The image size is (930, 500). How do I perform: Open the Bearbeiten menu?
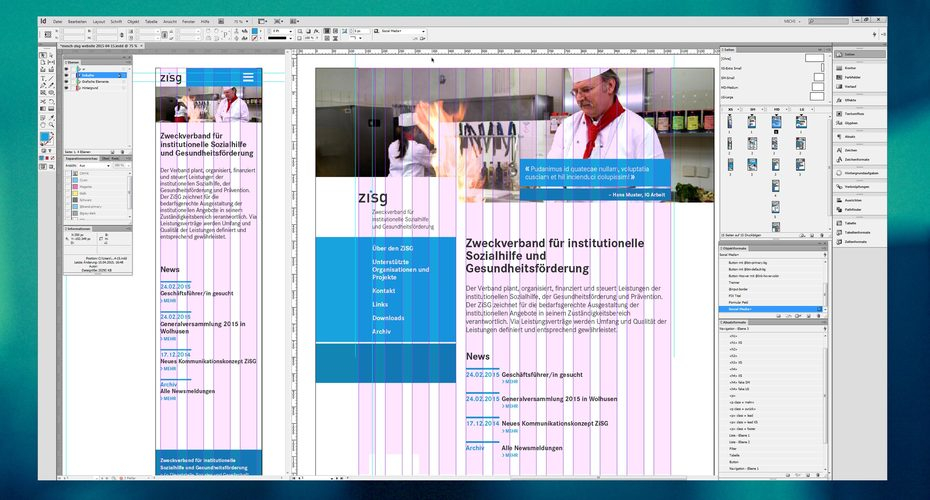[x=77, y=21]
